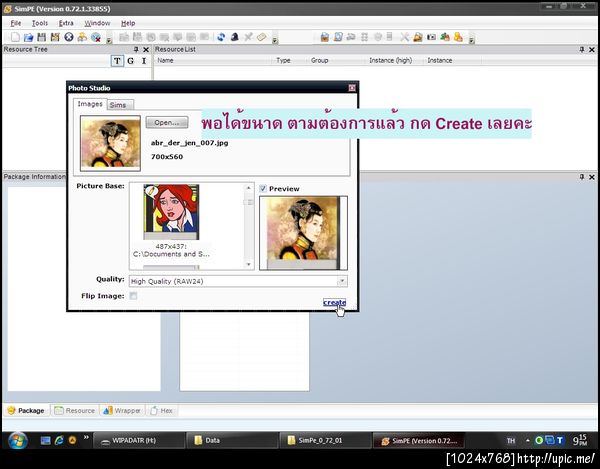Click the camera Photo Studio toolbar icon
The height and width of the screenshot is (469, 600).
click(432, 37)
